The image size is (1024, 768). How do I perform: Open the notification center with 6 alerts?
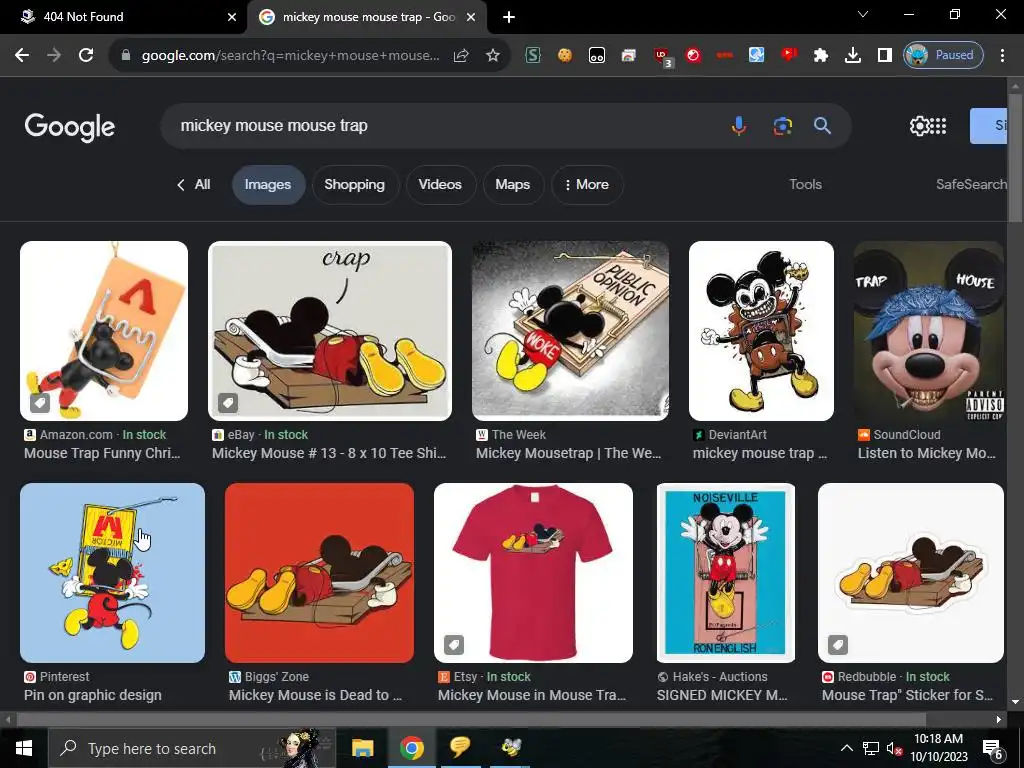[x=993, y=749]
